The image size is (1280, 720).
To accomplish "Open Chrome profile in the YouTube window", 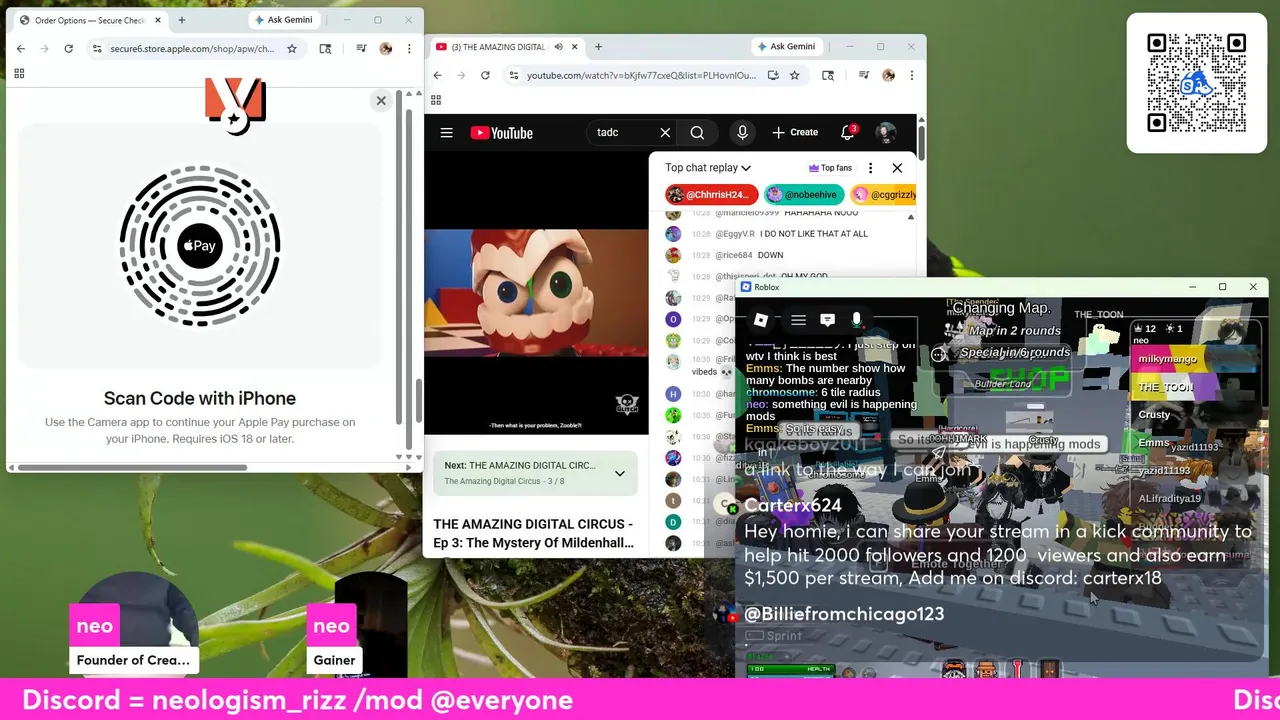I will [x=889, y=75].
